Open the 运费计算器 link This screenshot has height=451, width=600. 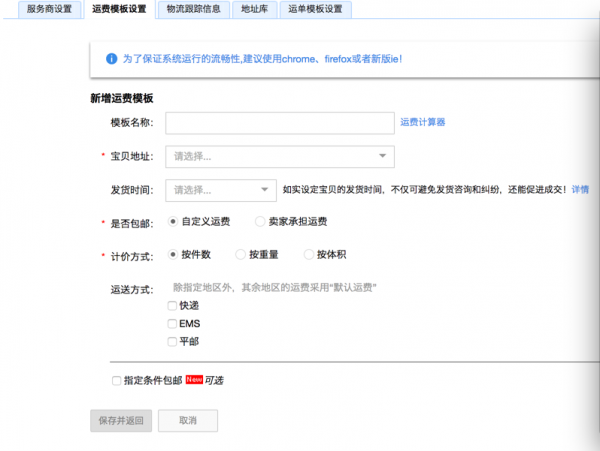[x=422, y=122]
